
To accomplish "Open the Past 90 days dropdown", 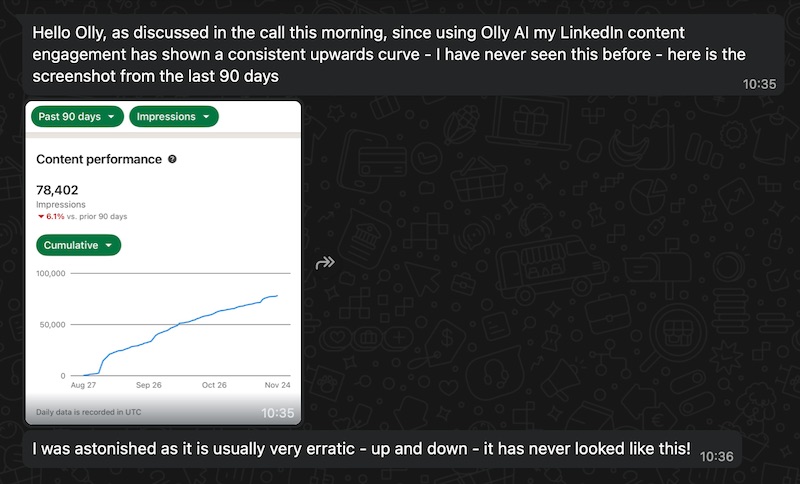I will coord(78,116).
